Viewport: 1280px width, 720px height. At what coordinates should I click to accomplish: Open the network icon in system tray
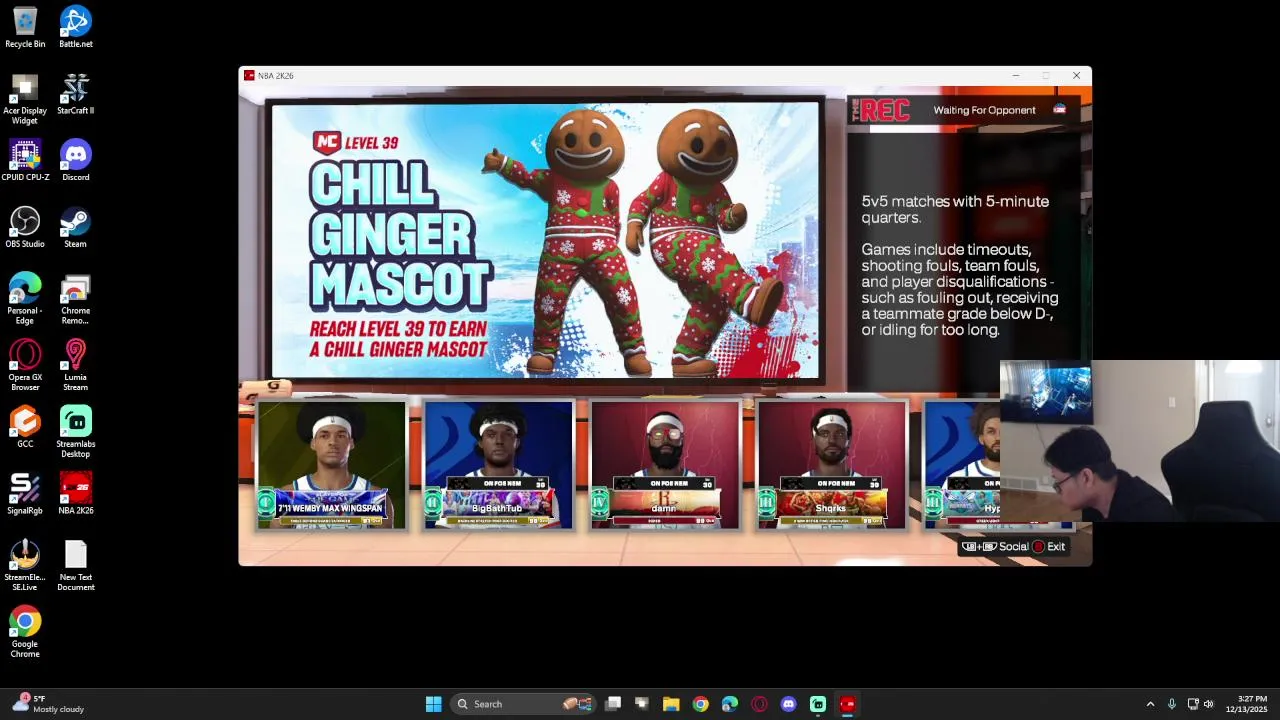pos(1193,704)
